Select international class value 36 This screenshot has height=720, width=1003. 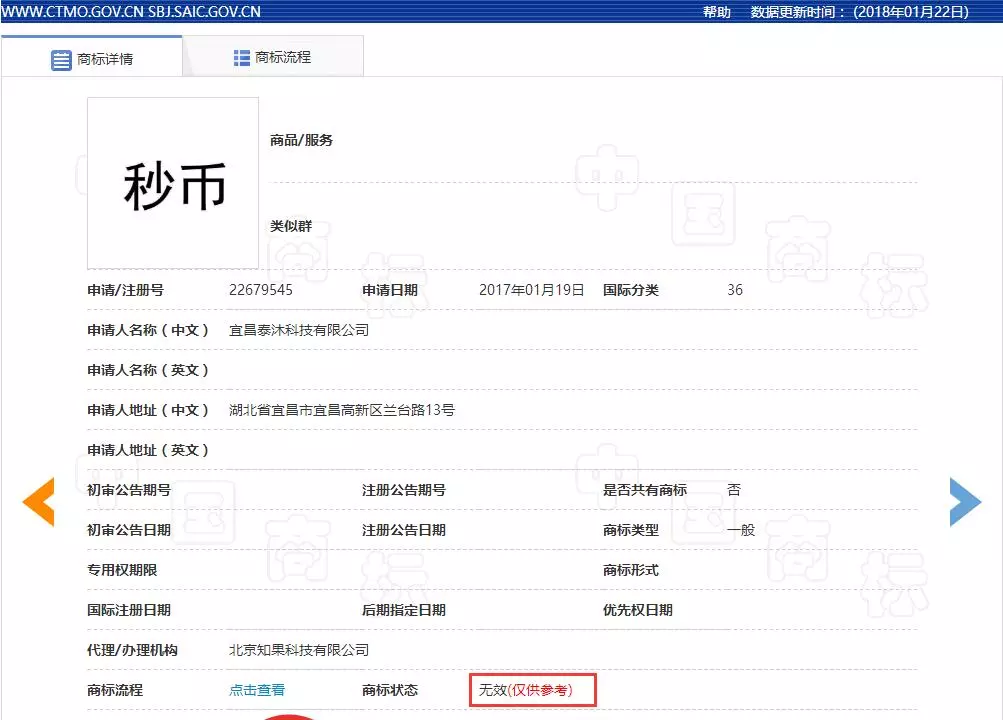[735, 290]
